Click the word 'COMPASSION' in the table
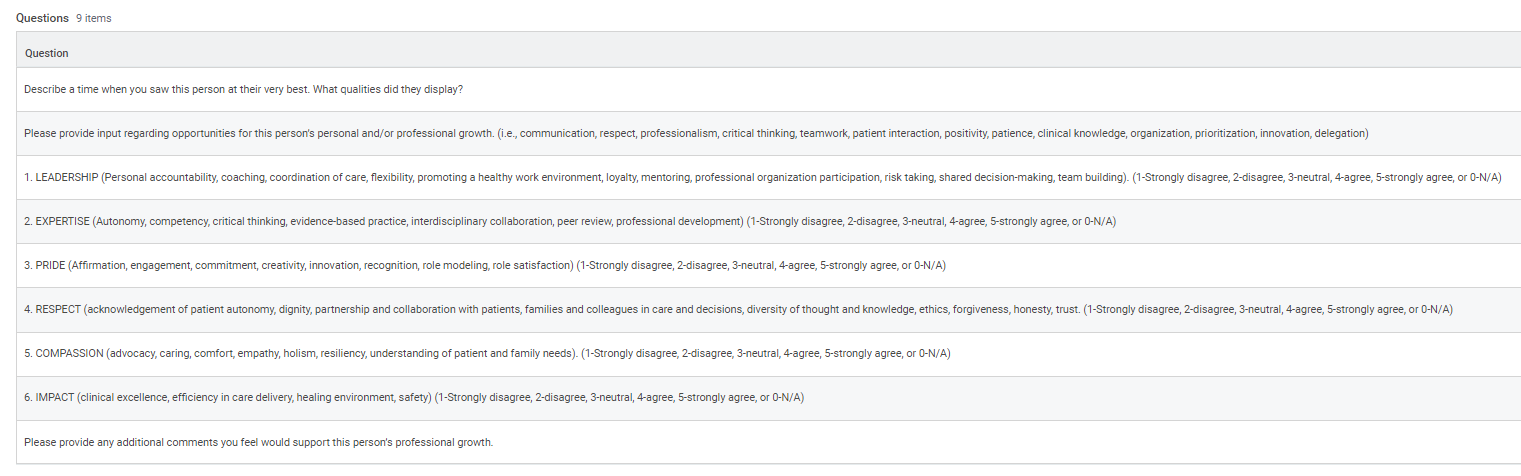1521x476 pixels. (70, 353)
